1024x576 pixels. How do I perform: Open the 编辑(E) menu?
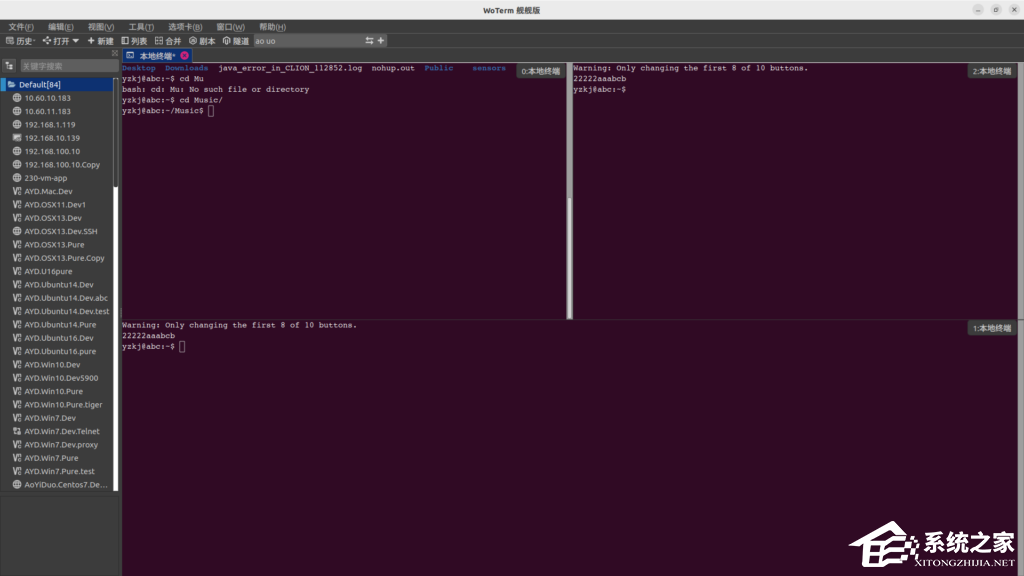coord(61,27)
